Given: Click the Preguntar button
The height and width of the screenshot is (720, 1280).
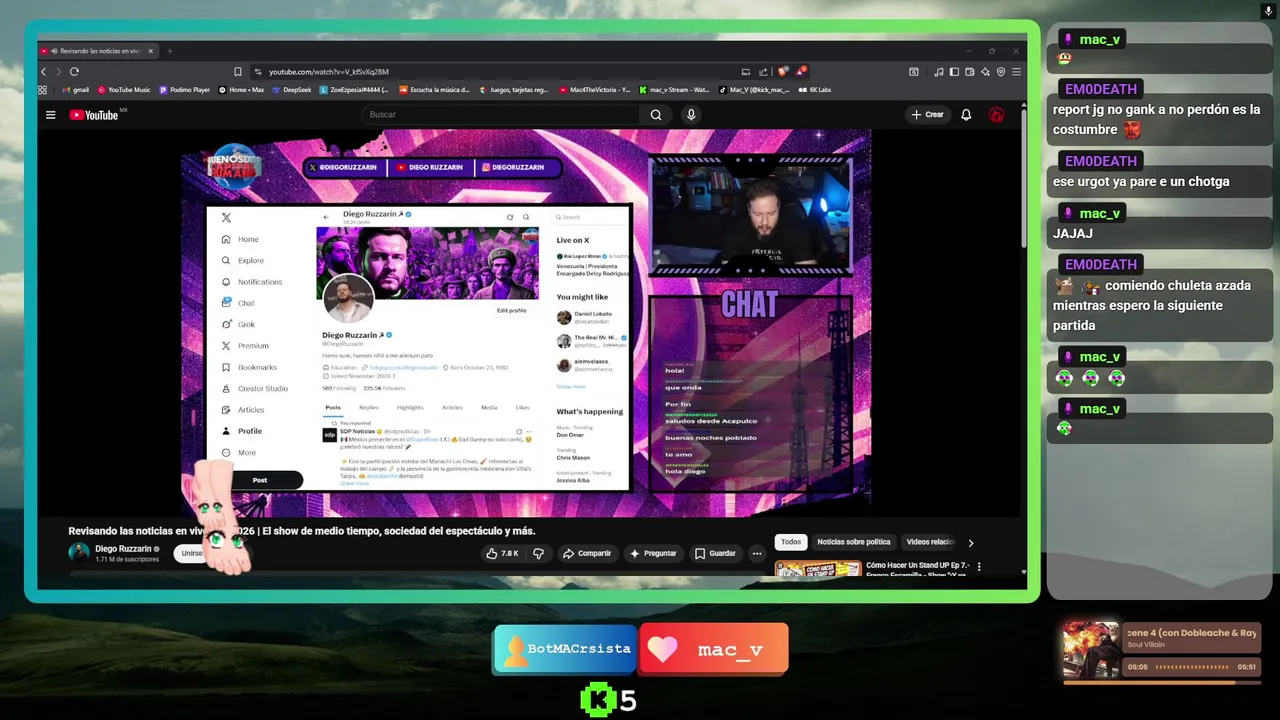Looking at the screenshot, I should (653, 553).
